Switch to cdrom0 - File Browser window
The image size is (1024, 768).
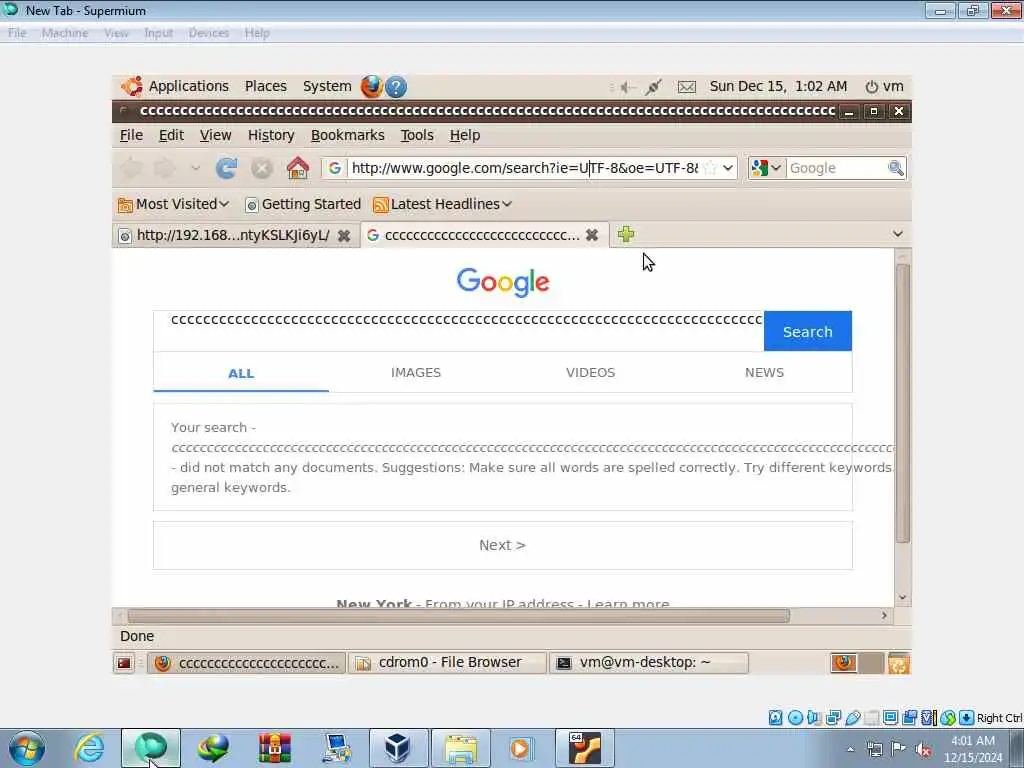[447, 663]
